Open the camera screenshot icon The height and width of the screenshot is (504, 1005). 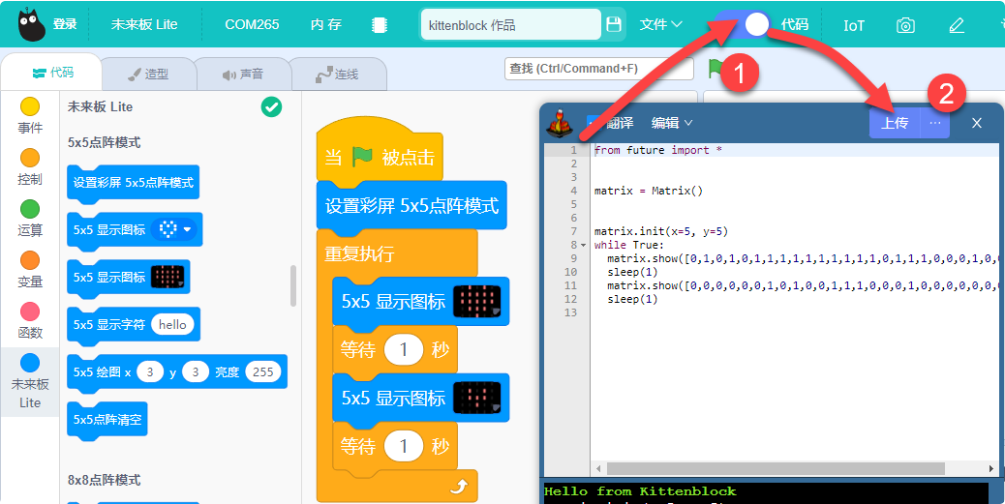click(905, 25)
